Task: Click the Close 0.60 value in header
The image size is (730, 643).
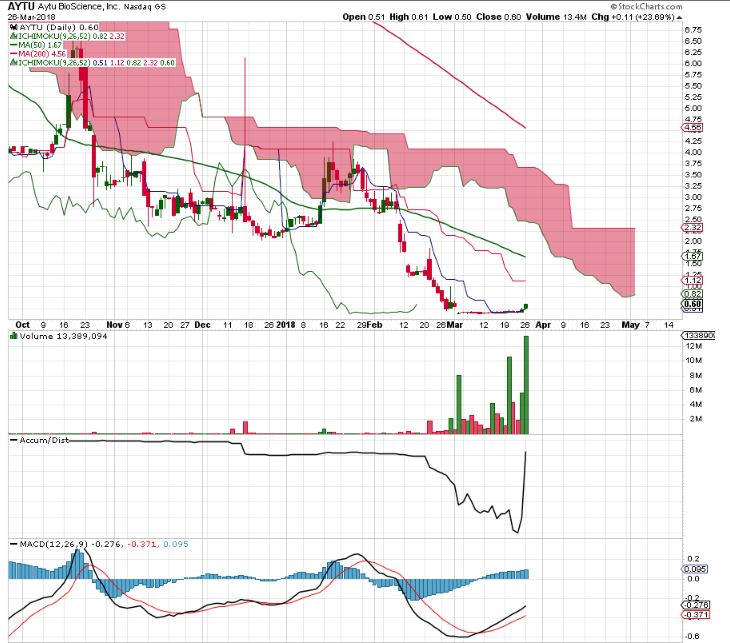Action: point(498,17)
